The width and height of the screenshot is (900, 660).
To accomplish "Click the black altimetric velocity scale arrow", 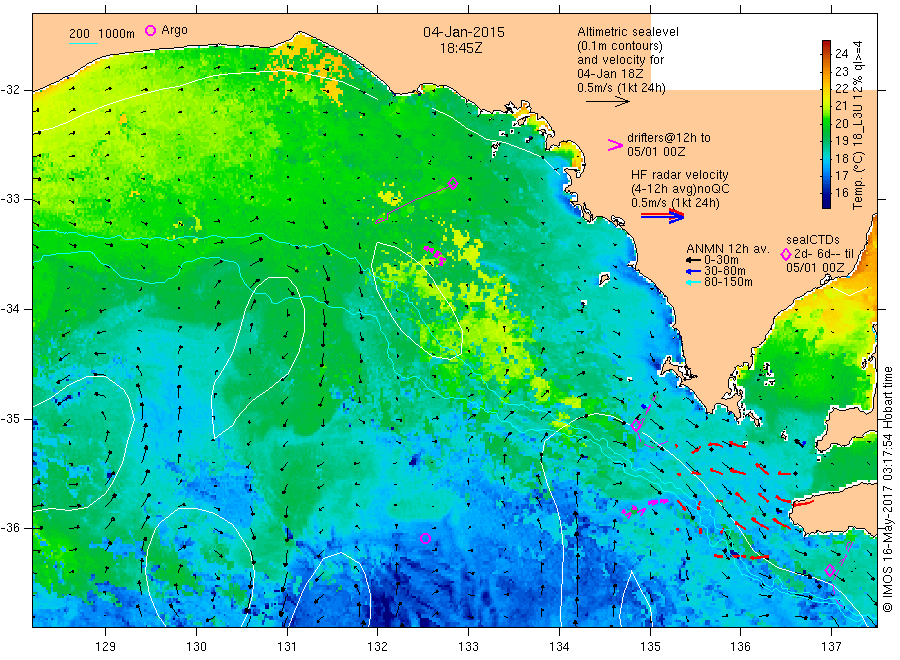I will [608, 102].
